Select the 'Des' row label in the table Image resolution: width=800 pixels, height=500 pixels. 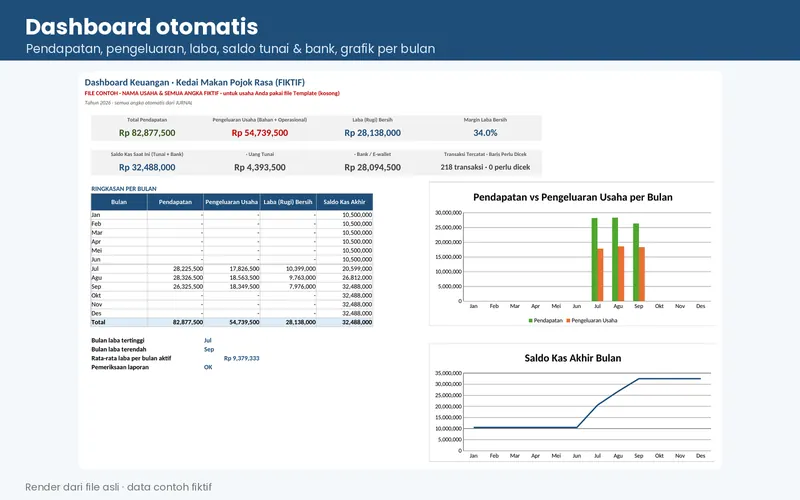[96, 314]
